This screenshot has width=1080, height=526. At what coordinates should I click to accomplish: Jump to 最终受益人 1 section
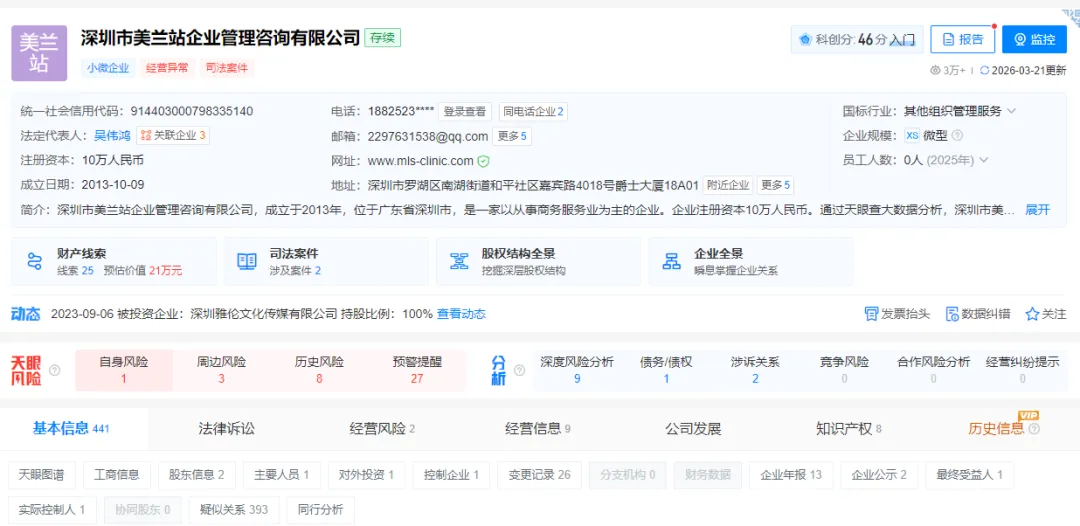coord(969,474)
